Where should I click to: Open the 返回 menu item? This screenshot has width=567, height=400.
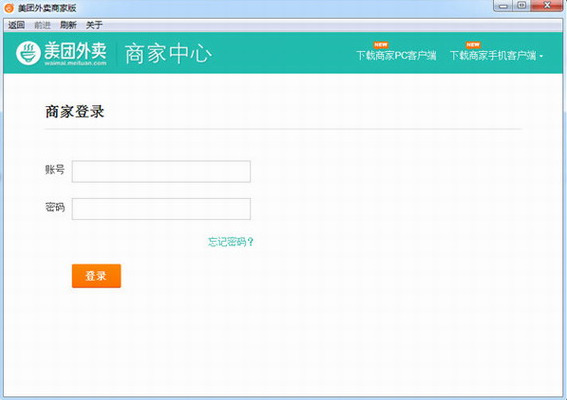(16, 25)
